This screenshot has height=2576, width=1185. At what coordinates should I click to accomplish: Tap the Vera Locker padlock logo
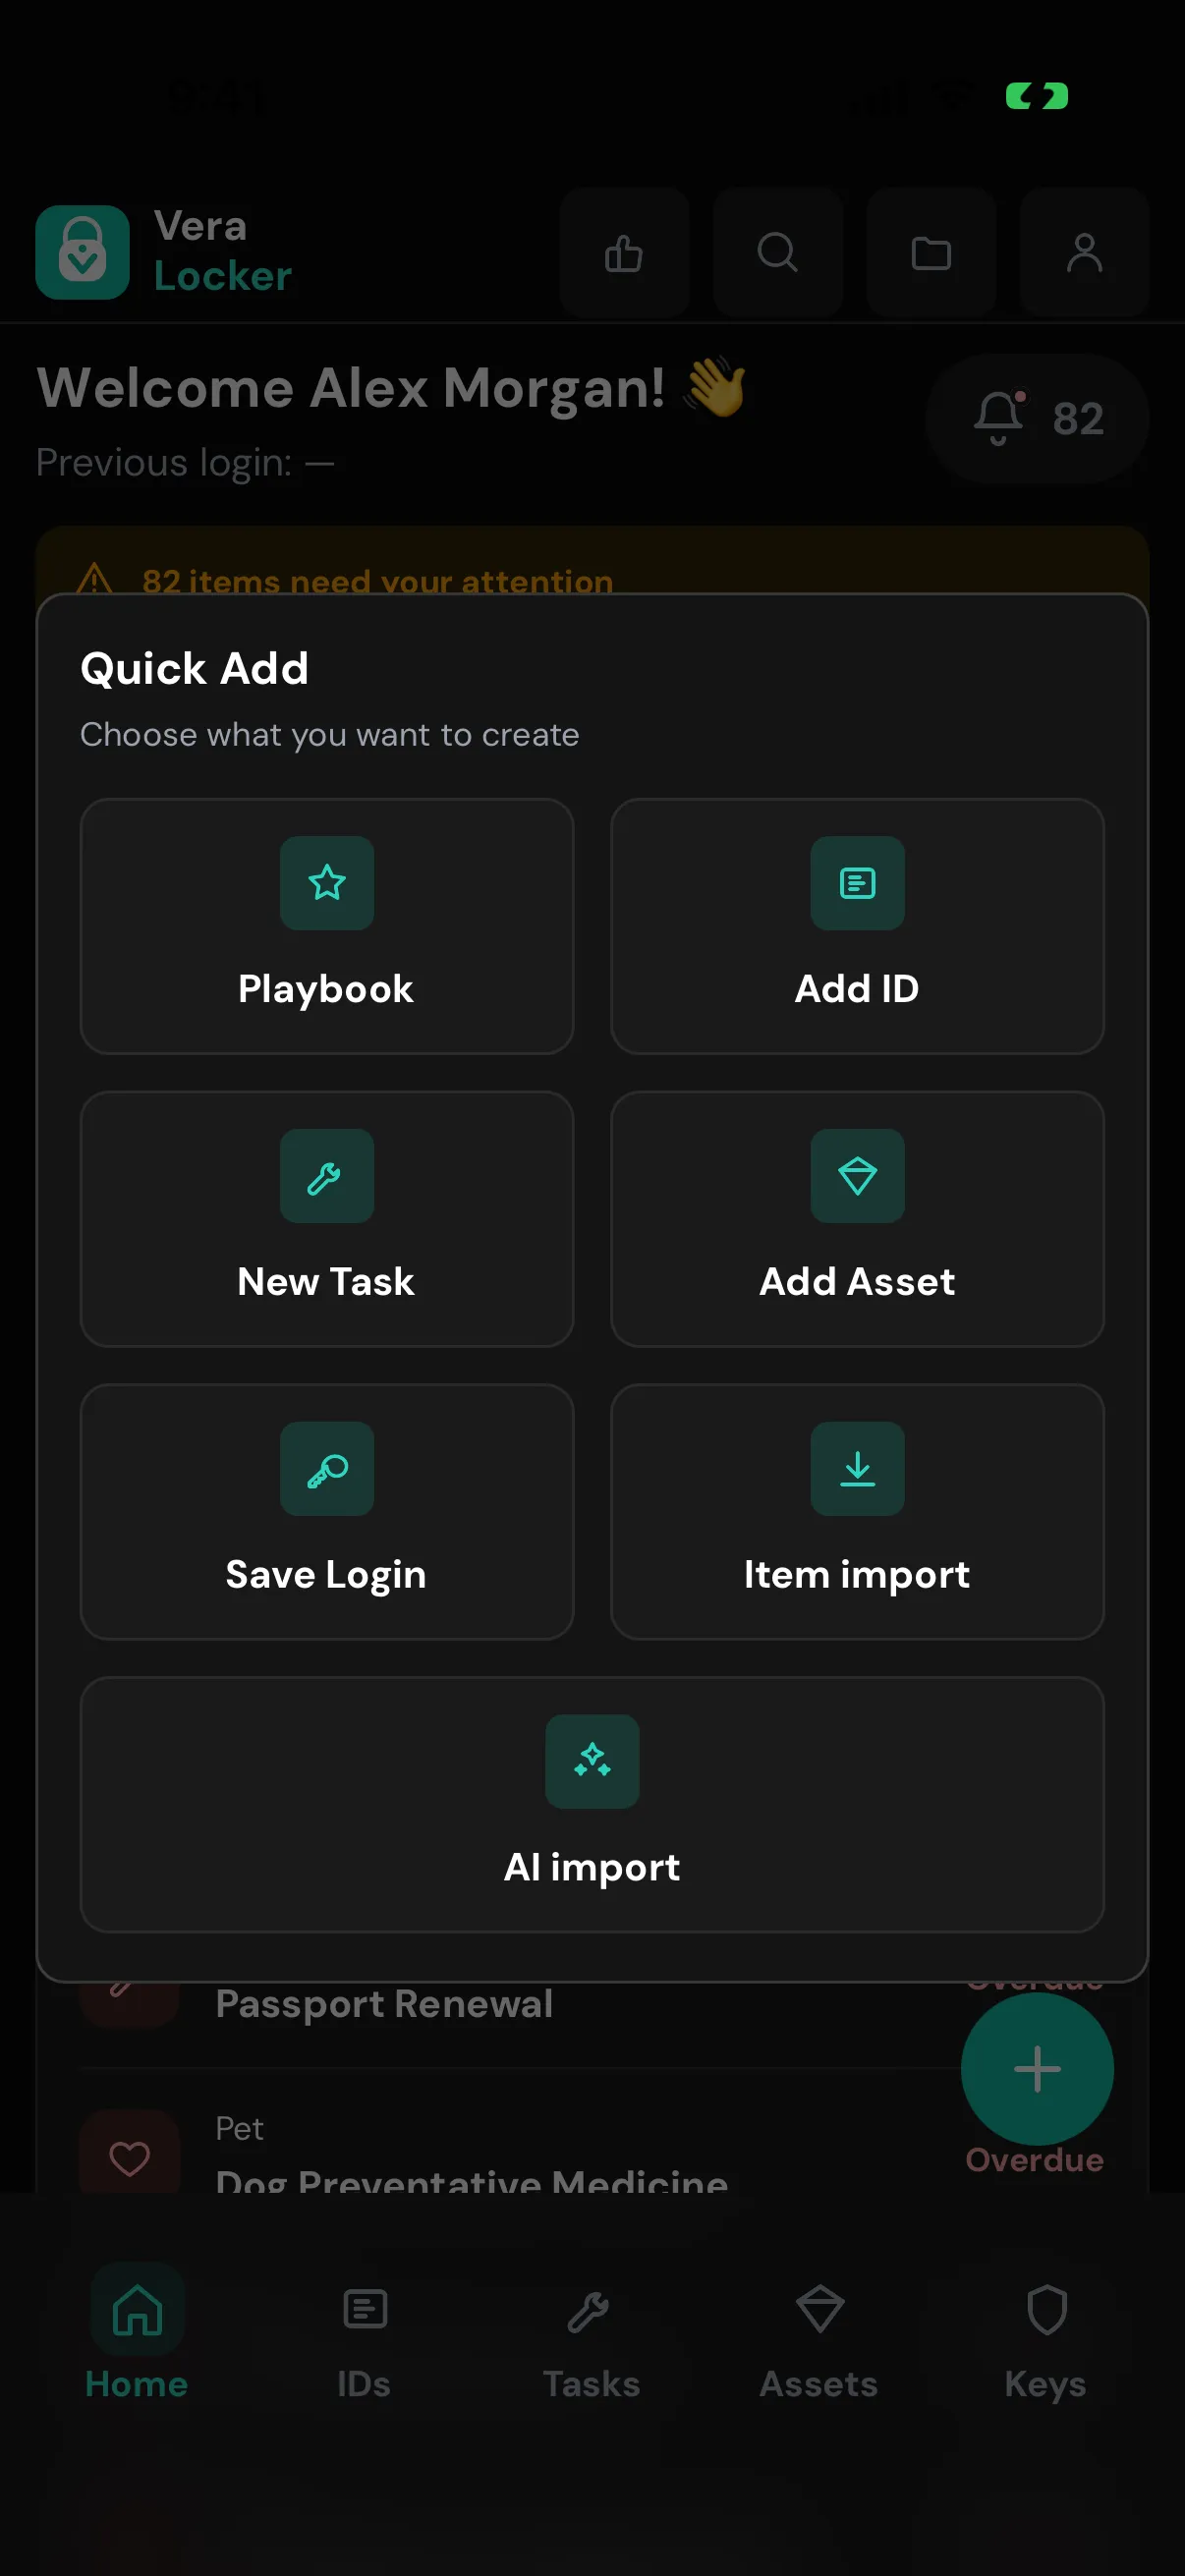pyautogui.click(x=82, y=252)
